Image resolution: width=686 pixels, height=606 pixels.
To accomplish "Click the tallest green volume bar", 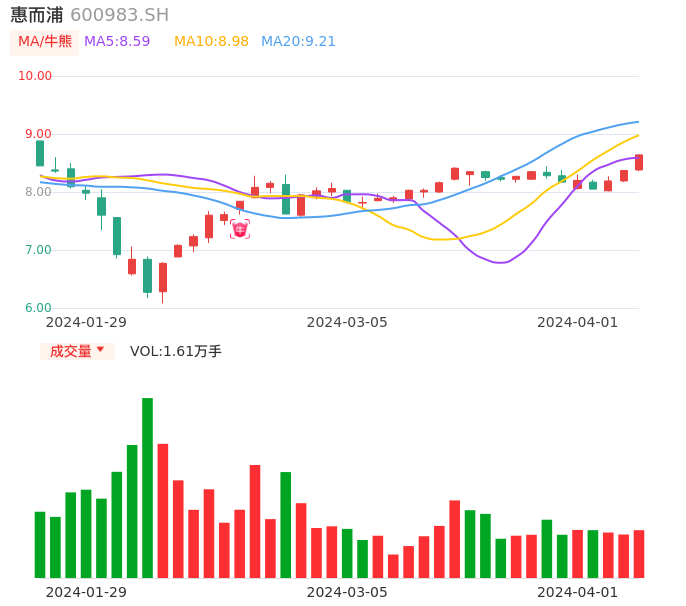I will (x=147, y=487).
